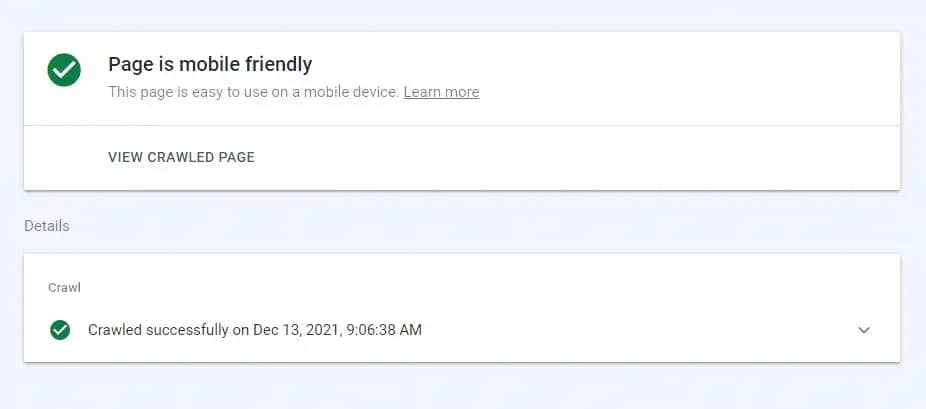The height and width of the screenshot is (409, 926).
Task: Click the word "successfully" in the crawl row
Action: [x=187, y=330]
